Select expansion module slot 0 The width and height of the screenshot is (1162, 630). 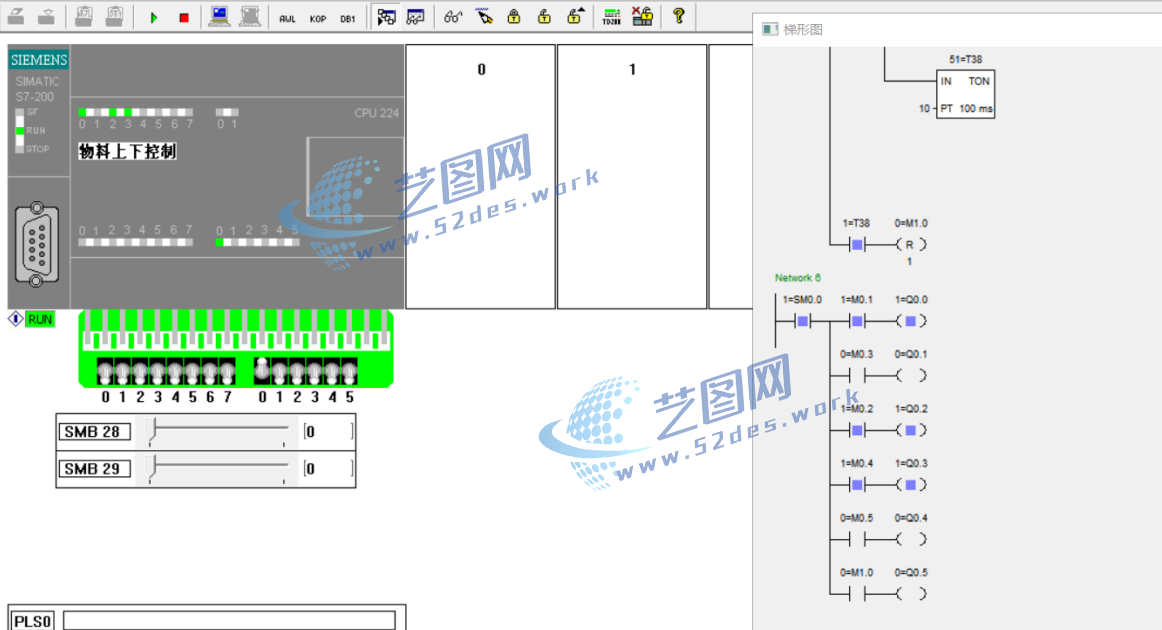[481, 176]
